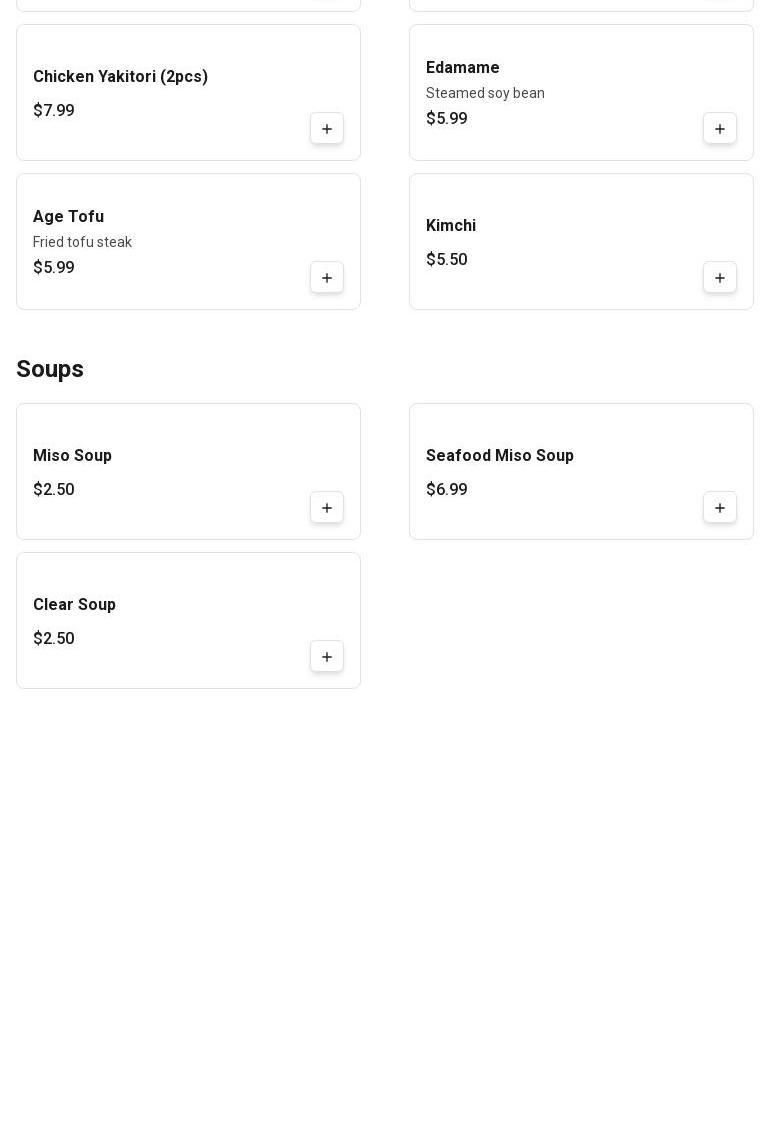Select the Seafood Miso Soup title
The image size is (770, 1126).
coord(499,456)
